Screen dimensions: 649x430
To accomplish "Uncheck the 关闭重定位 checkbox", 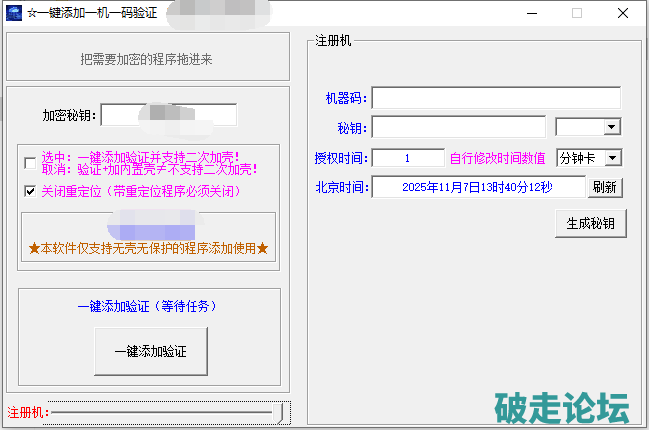I will tap(30, 191).
